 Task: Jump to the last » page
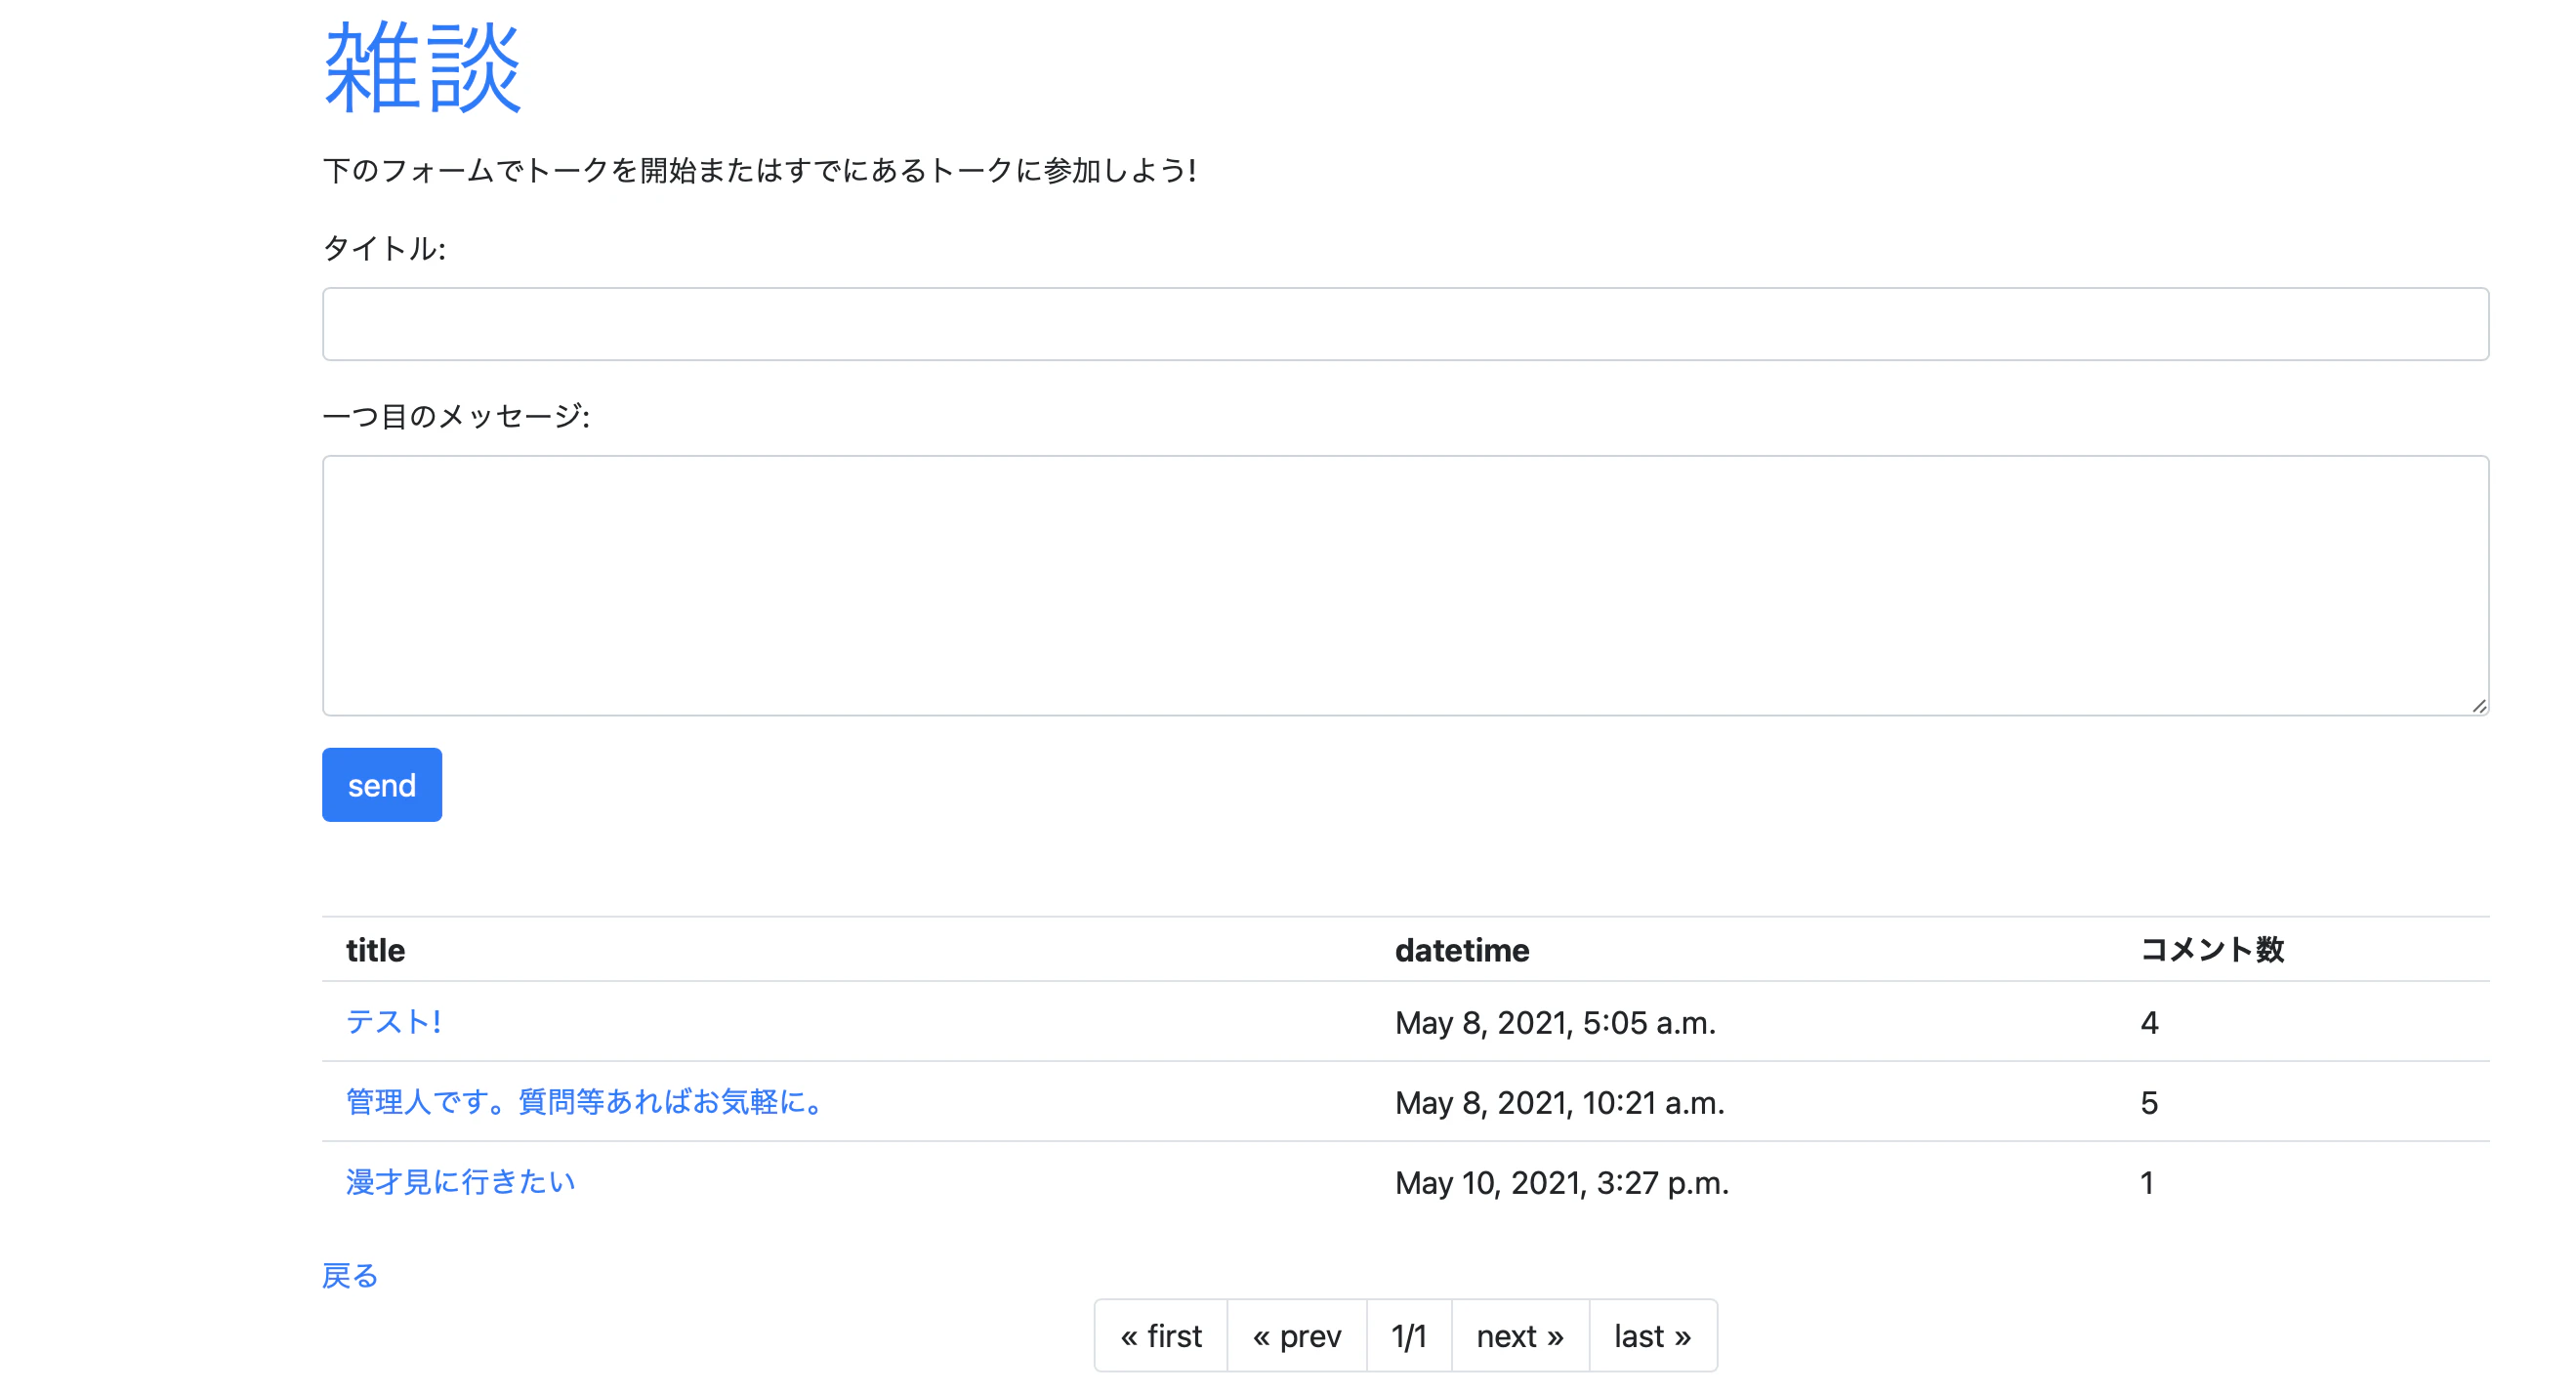click(x=1653, y=1336)
